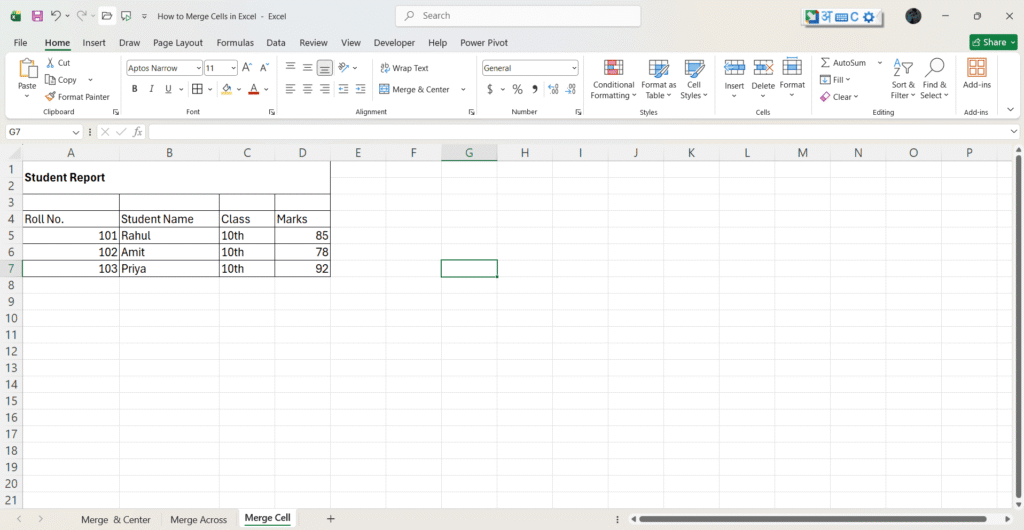The height and width of the screenshot is (530, 1024).
Task: Toggle Underline formatting
Action: pyautogui.click(x=168, y=89)
